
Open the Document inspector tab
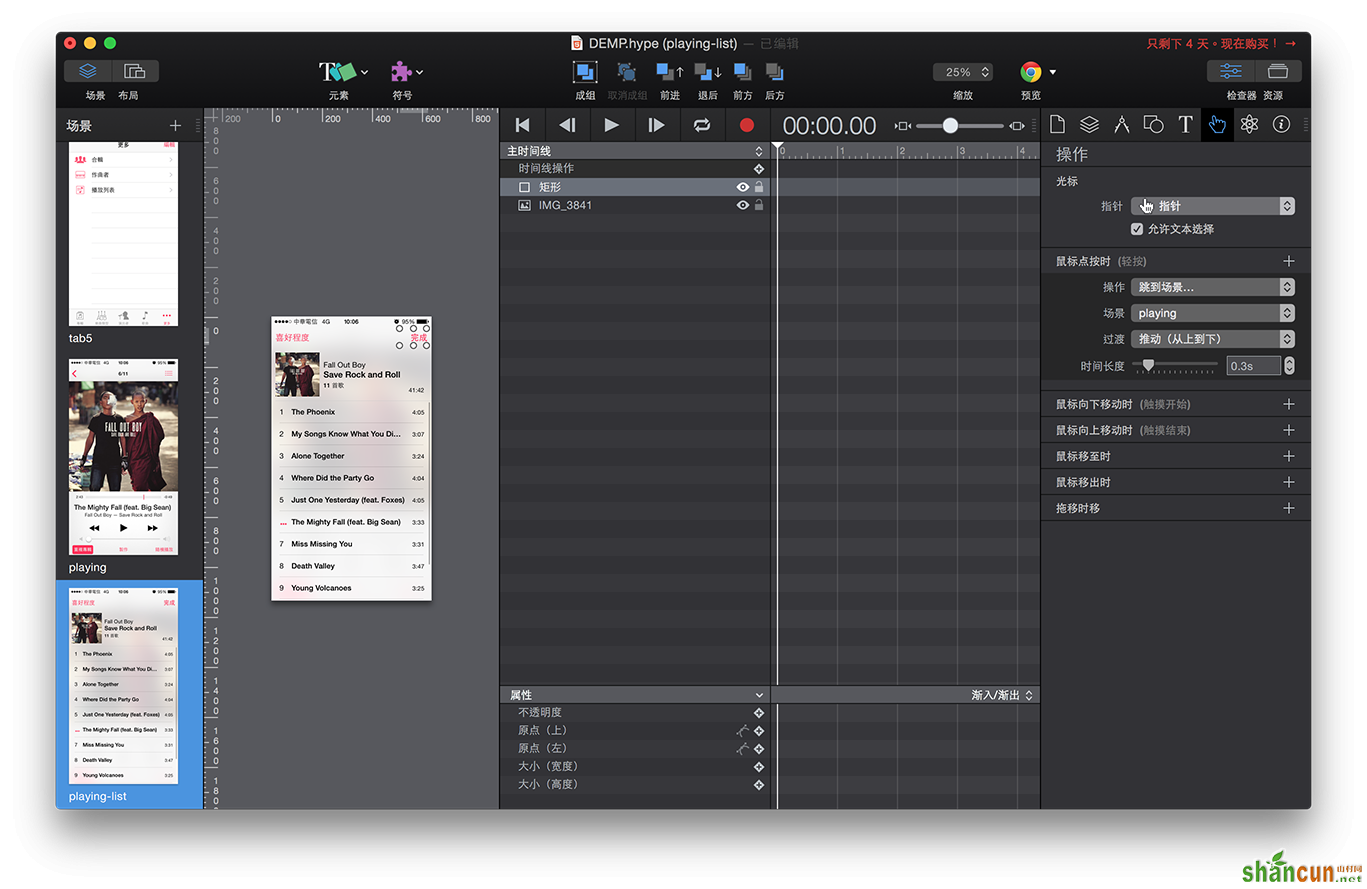click(1057, 125)
